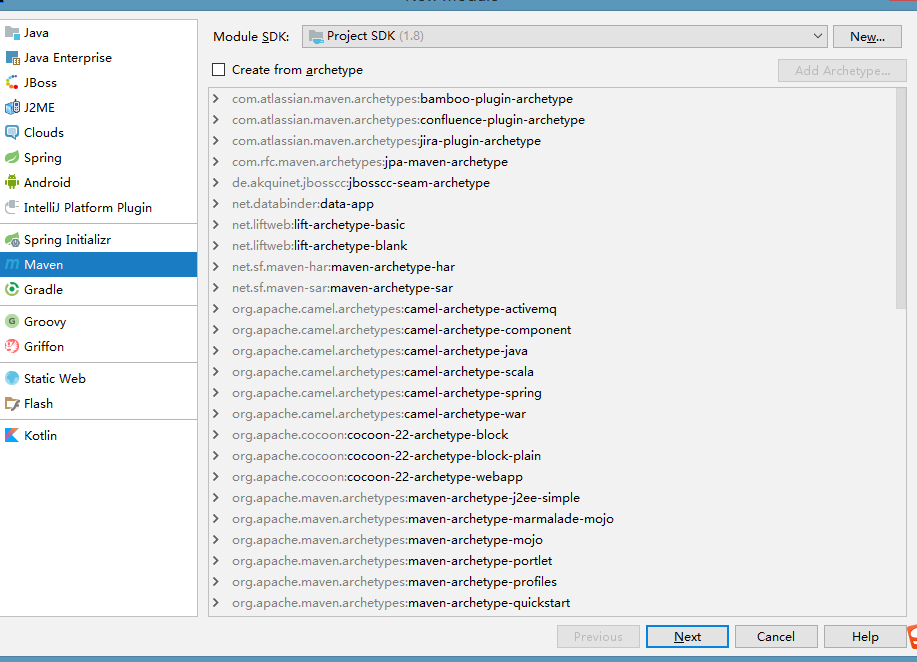Expand confluence-plugin-archetype entry

216,120
